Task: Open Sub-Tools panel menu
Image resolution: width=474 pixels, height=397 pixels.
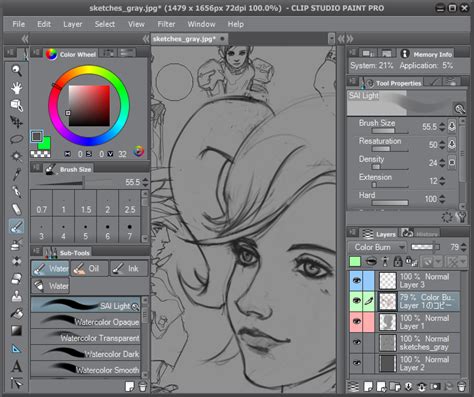Action: 36,251
